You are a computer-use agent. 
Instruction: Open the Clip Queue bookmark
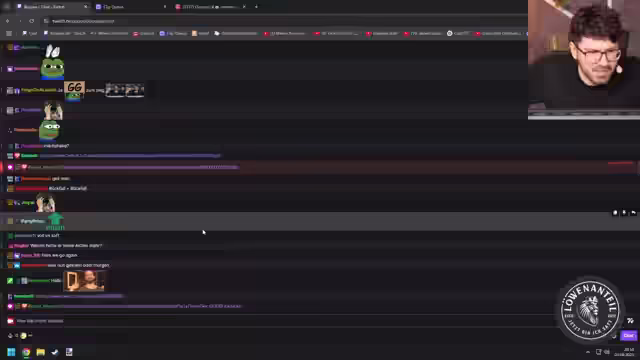point(173,33)
